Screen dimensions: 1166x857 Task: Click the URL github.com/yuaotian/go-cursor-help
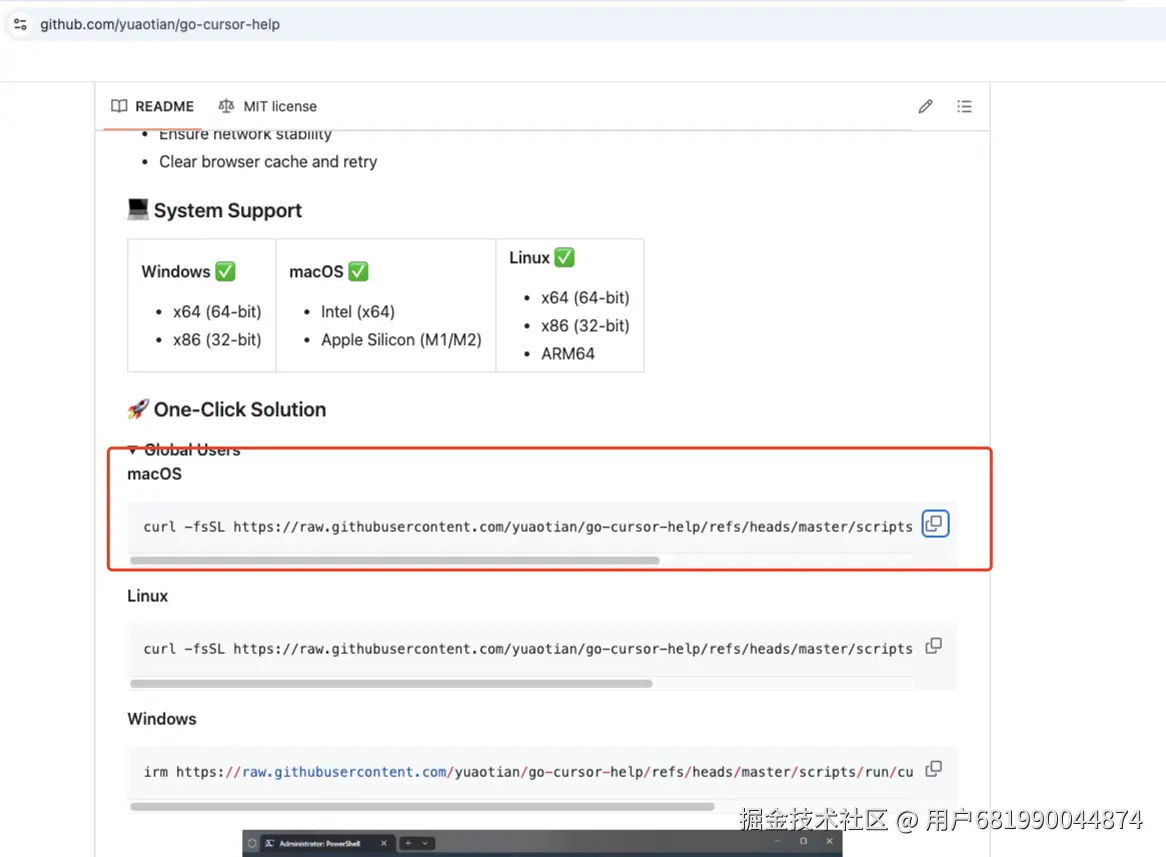coord(160,25)
